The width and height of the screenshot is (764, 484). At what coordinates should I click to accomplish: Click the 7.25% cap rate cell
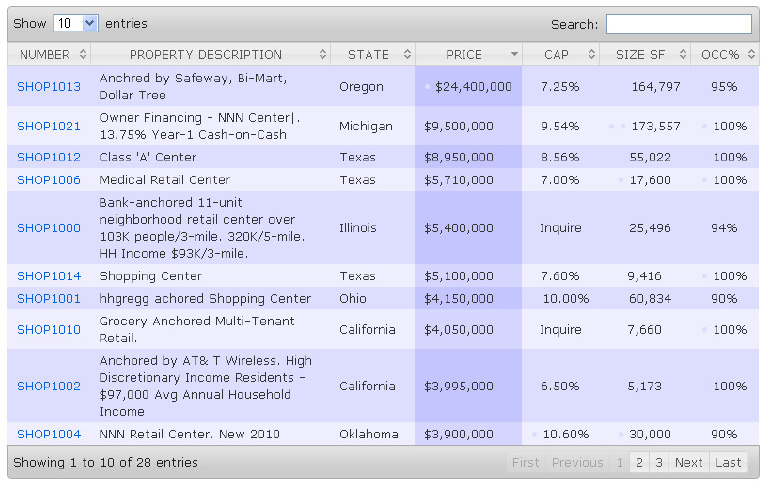560,87
